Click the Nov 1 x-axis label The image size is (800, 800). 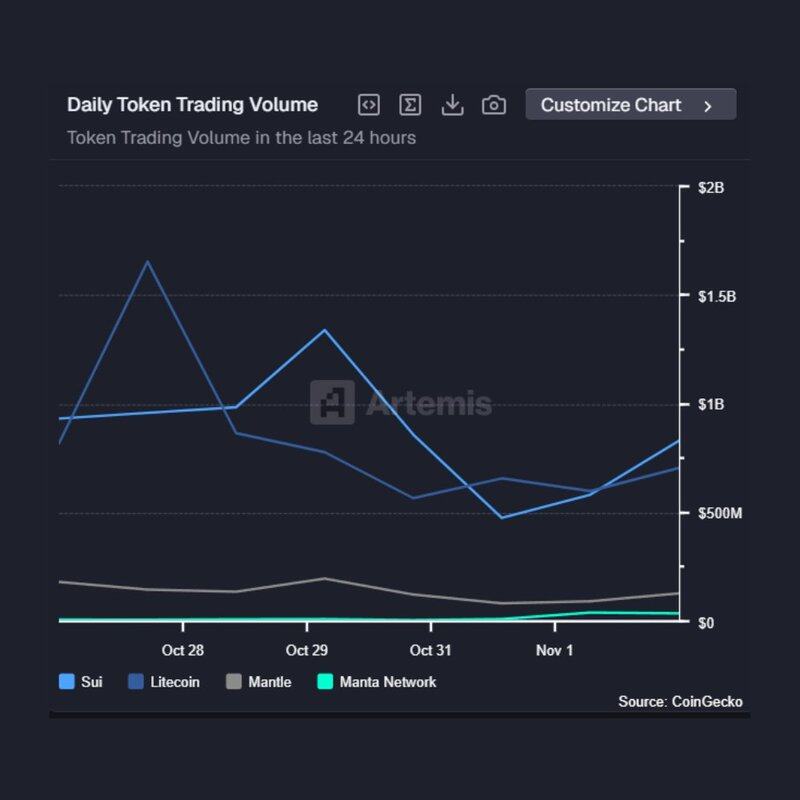point(555,650)
